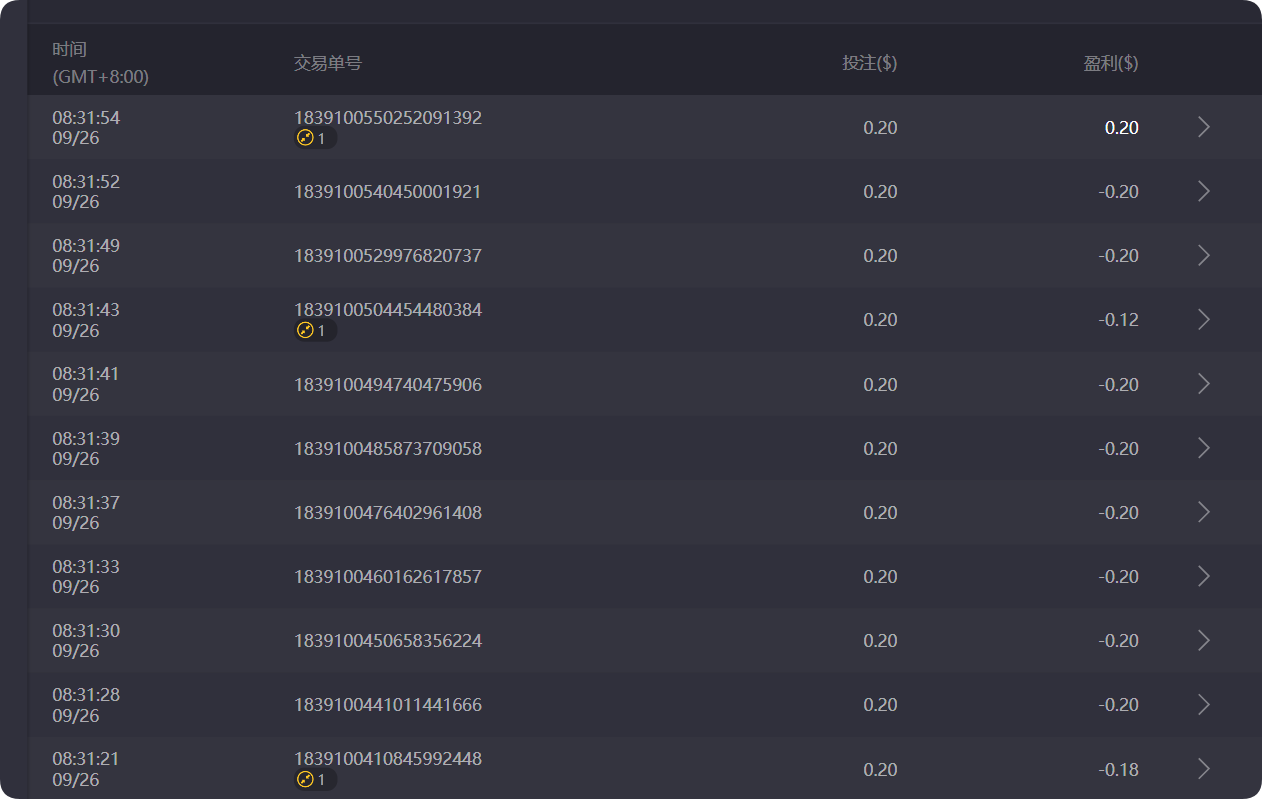Click the bet amount on the 08:31:30 row

click(880, 640)
